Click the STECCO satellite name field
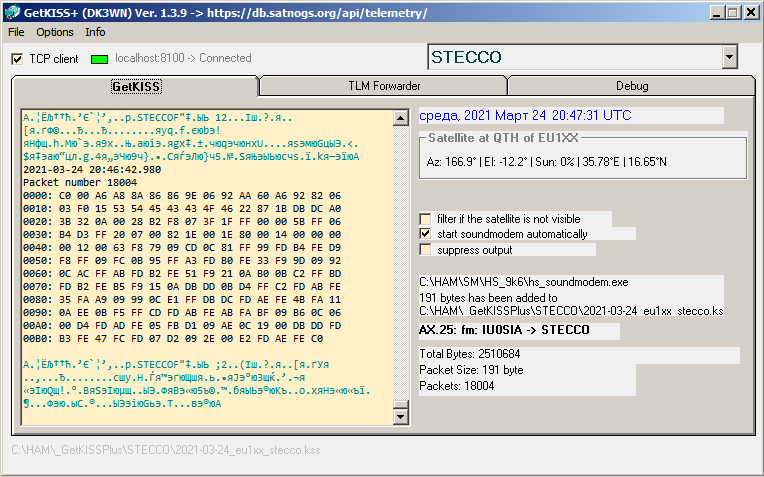The height and width of the screenshot is (477, 764). 575,57
